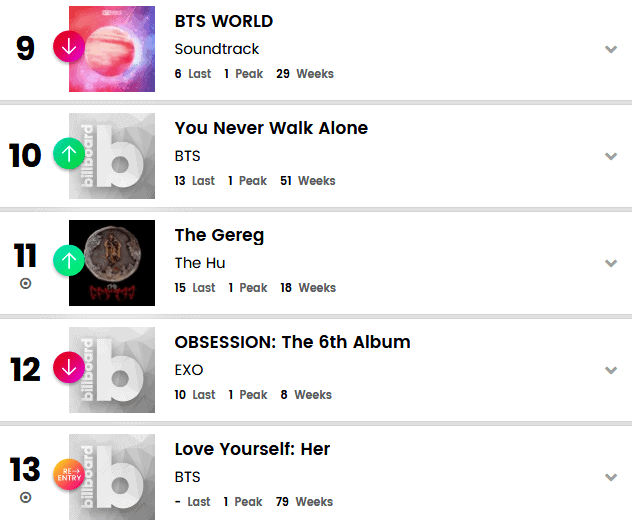Click the down arrow icon beside BTS WORLD
This screenshot has height=526, width=632.
68,47
